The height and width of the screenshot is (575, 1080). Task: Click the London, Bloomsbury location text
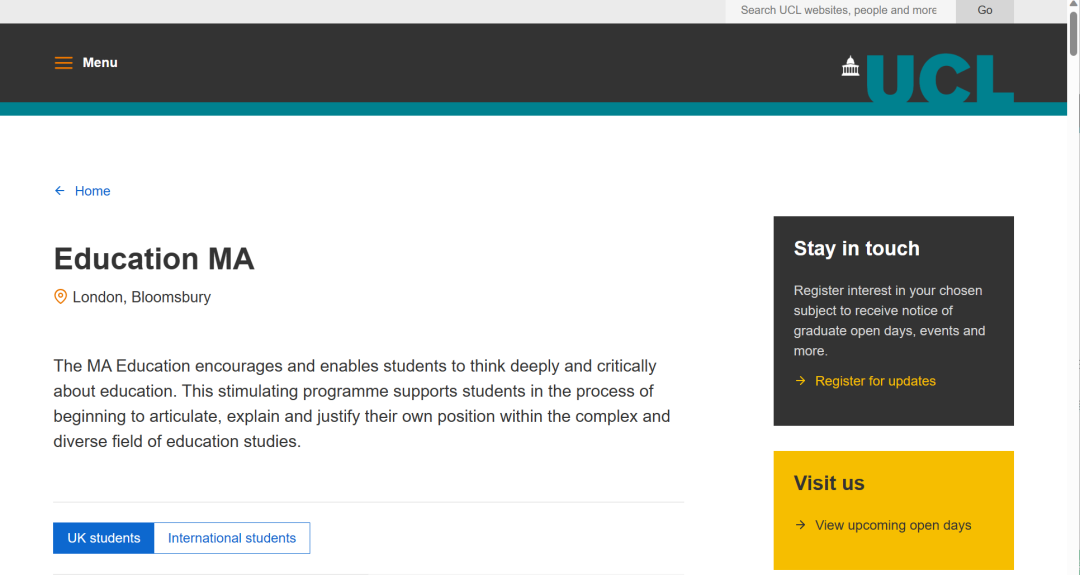pyautogui.click(x=141, y=297)
